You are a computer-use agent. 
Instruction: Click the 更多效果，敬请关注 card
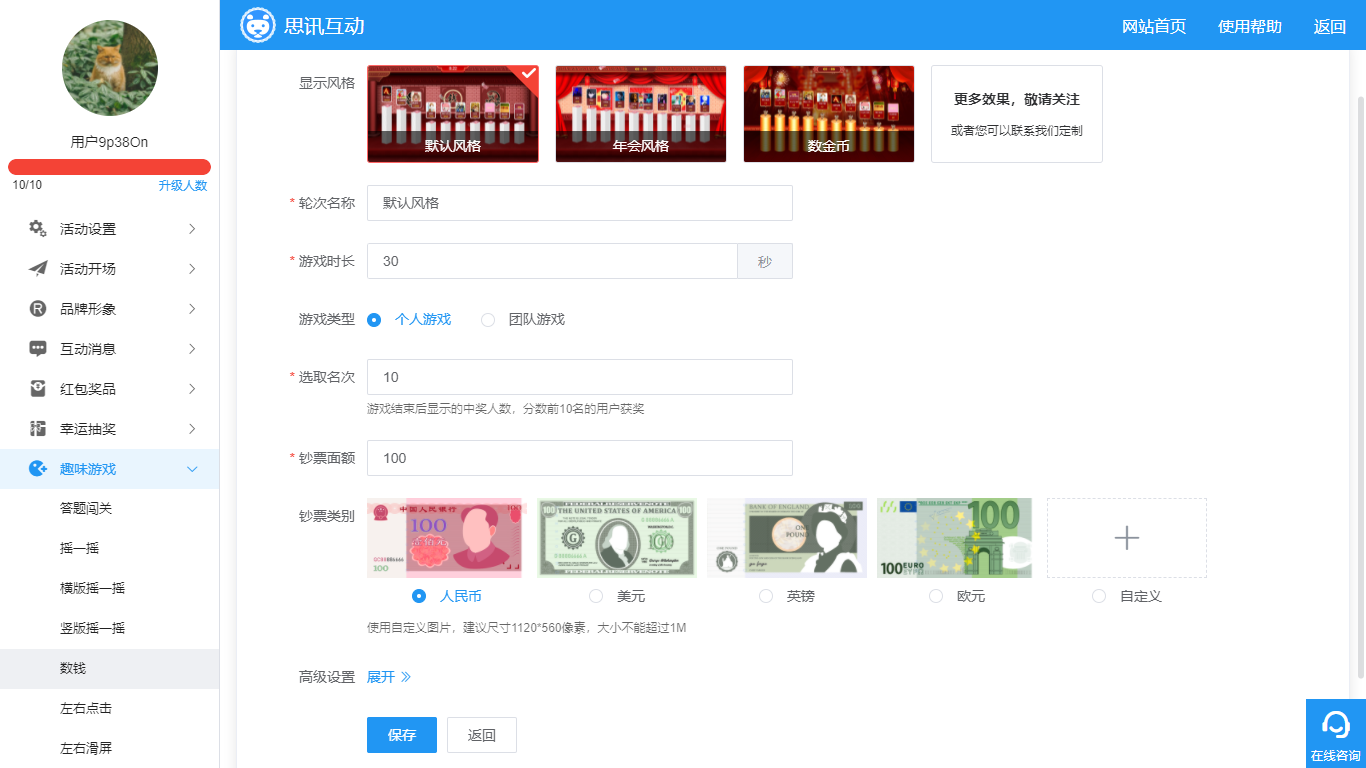click(1017, 114)
